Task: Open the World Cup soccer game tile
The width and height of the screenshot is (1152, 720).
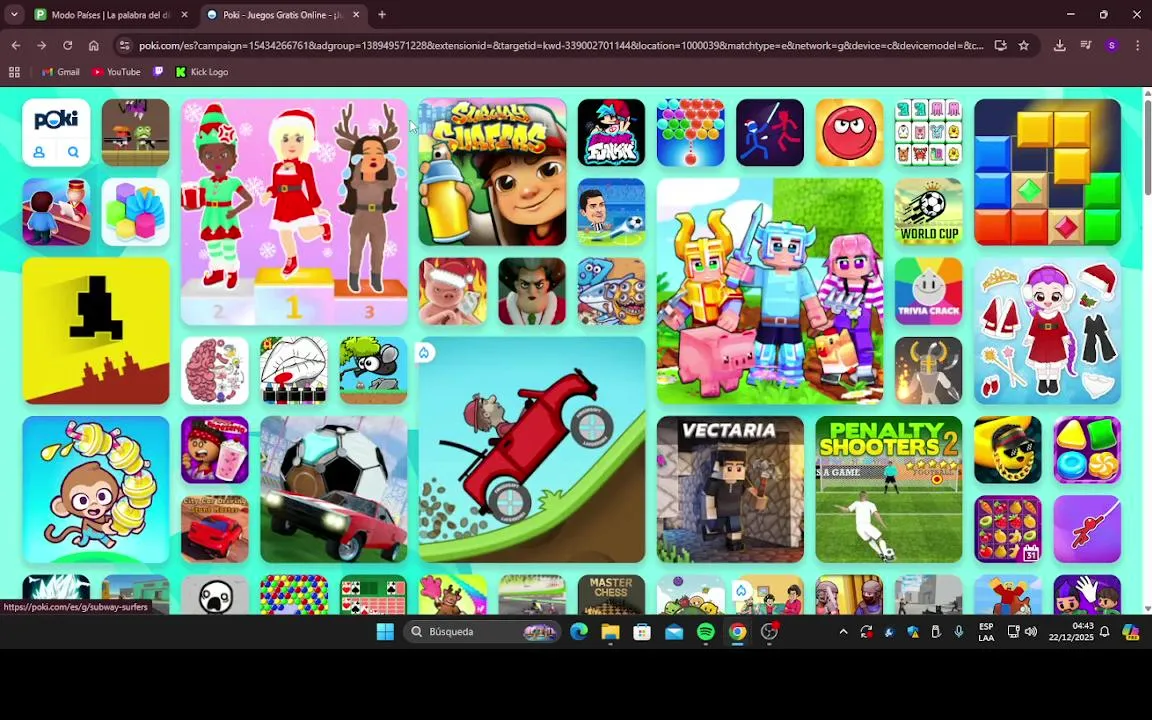Action: [929, 212]
